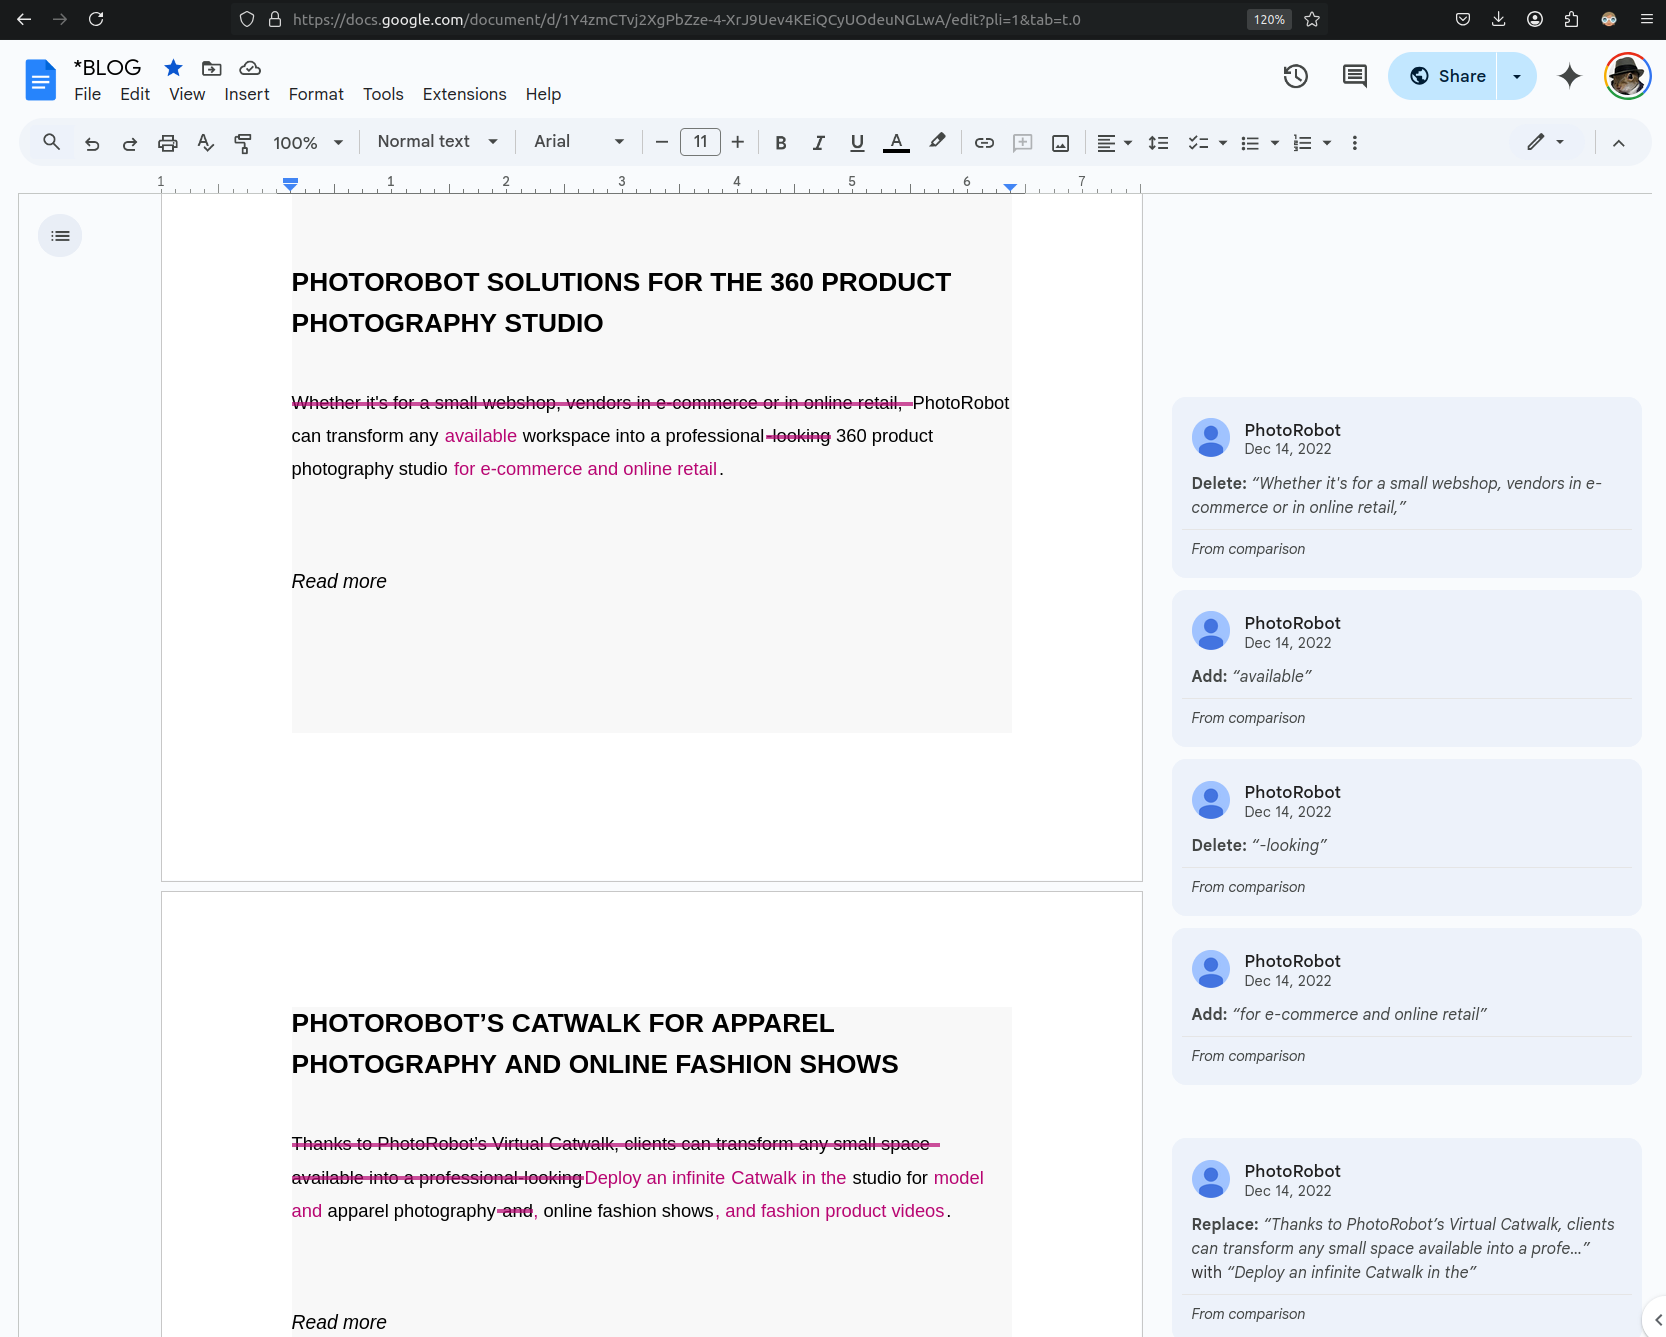
Task: Show all comments icon
Action: click(1355, 76)
